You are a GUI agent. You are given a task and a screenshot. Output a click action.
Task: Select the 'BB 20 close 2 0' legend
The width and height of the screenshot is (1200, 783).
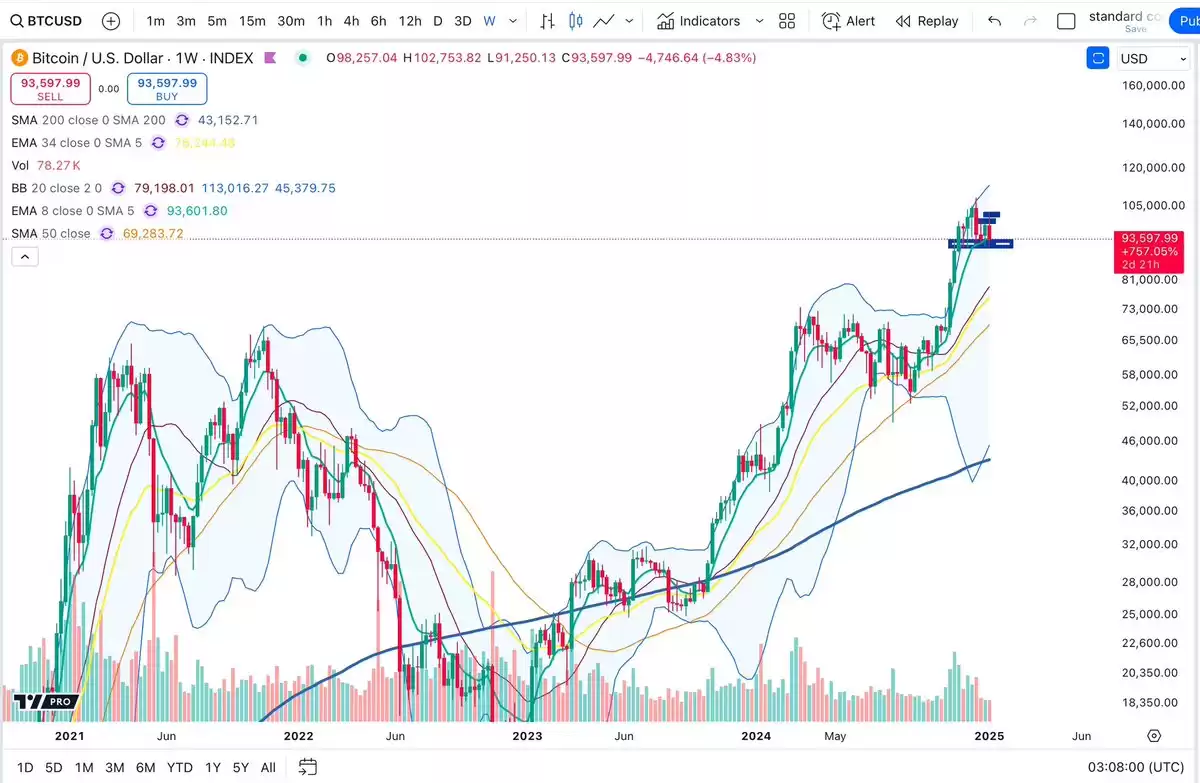click(56, 188)
